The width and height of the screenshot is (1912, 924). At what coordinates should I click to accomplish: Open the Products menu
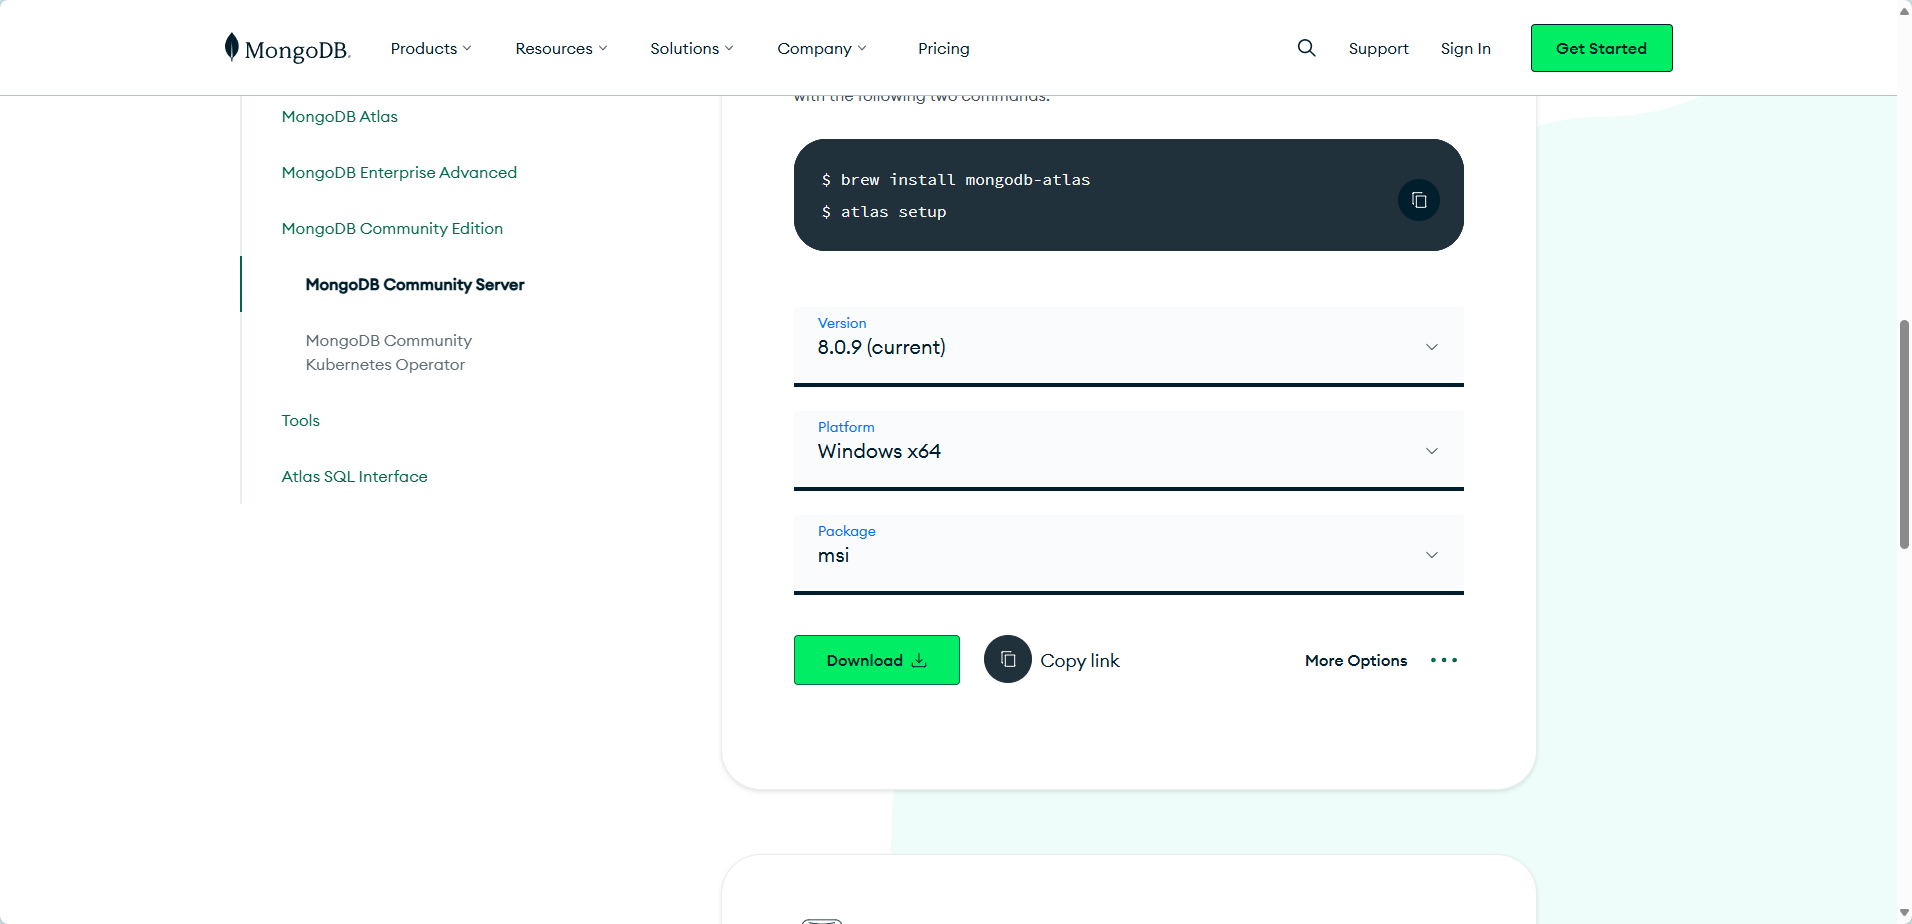click(x=431, y=48)
